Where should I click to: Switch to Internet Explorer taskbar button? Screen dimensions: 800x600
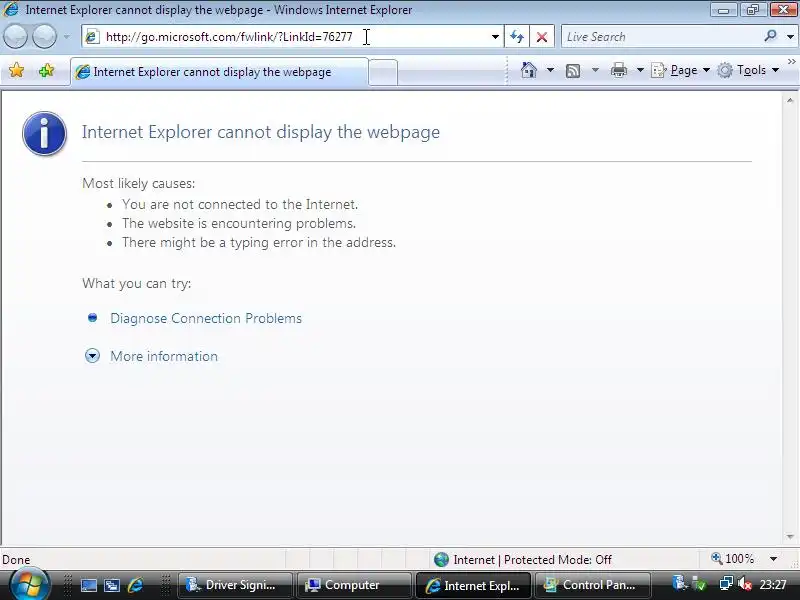tap(473, 585)
